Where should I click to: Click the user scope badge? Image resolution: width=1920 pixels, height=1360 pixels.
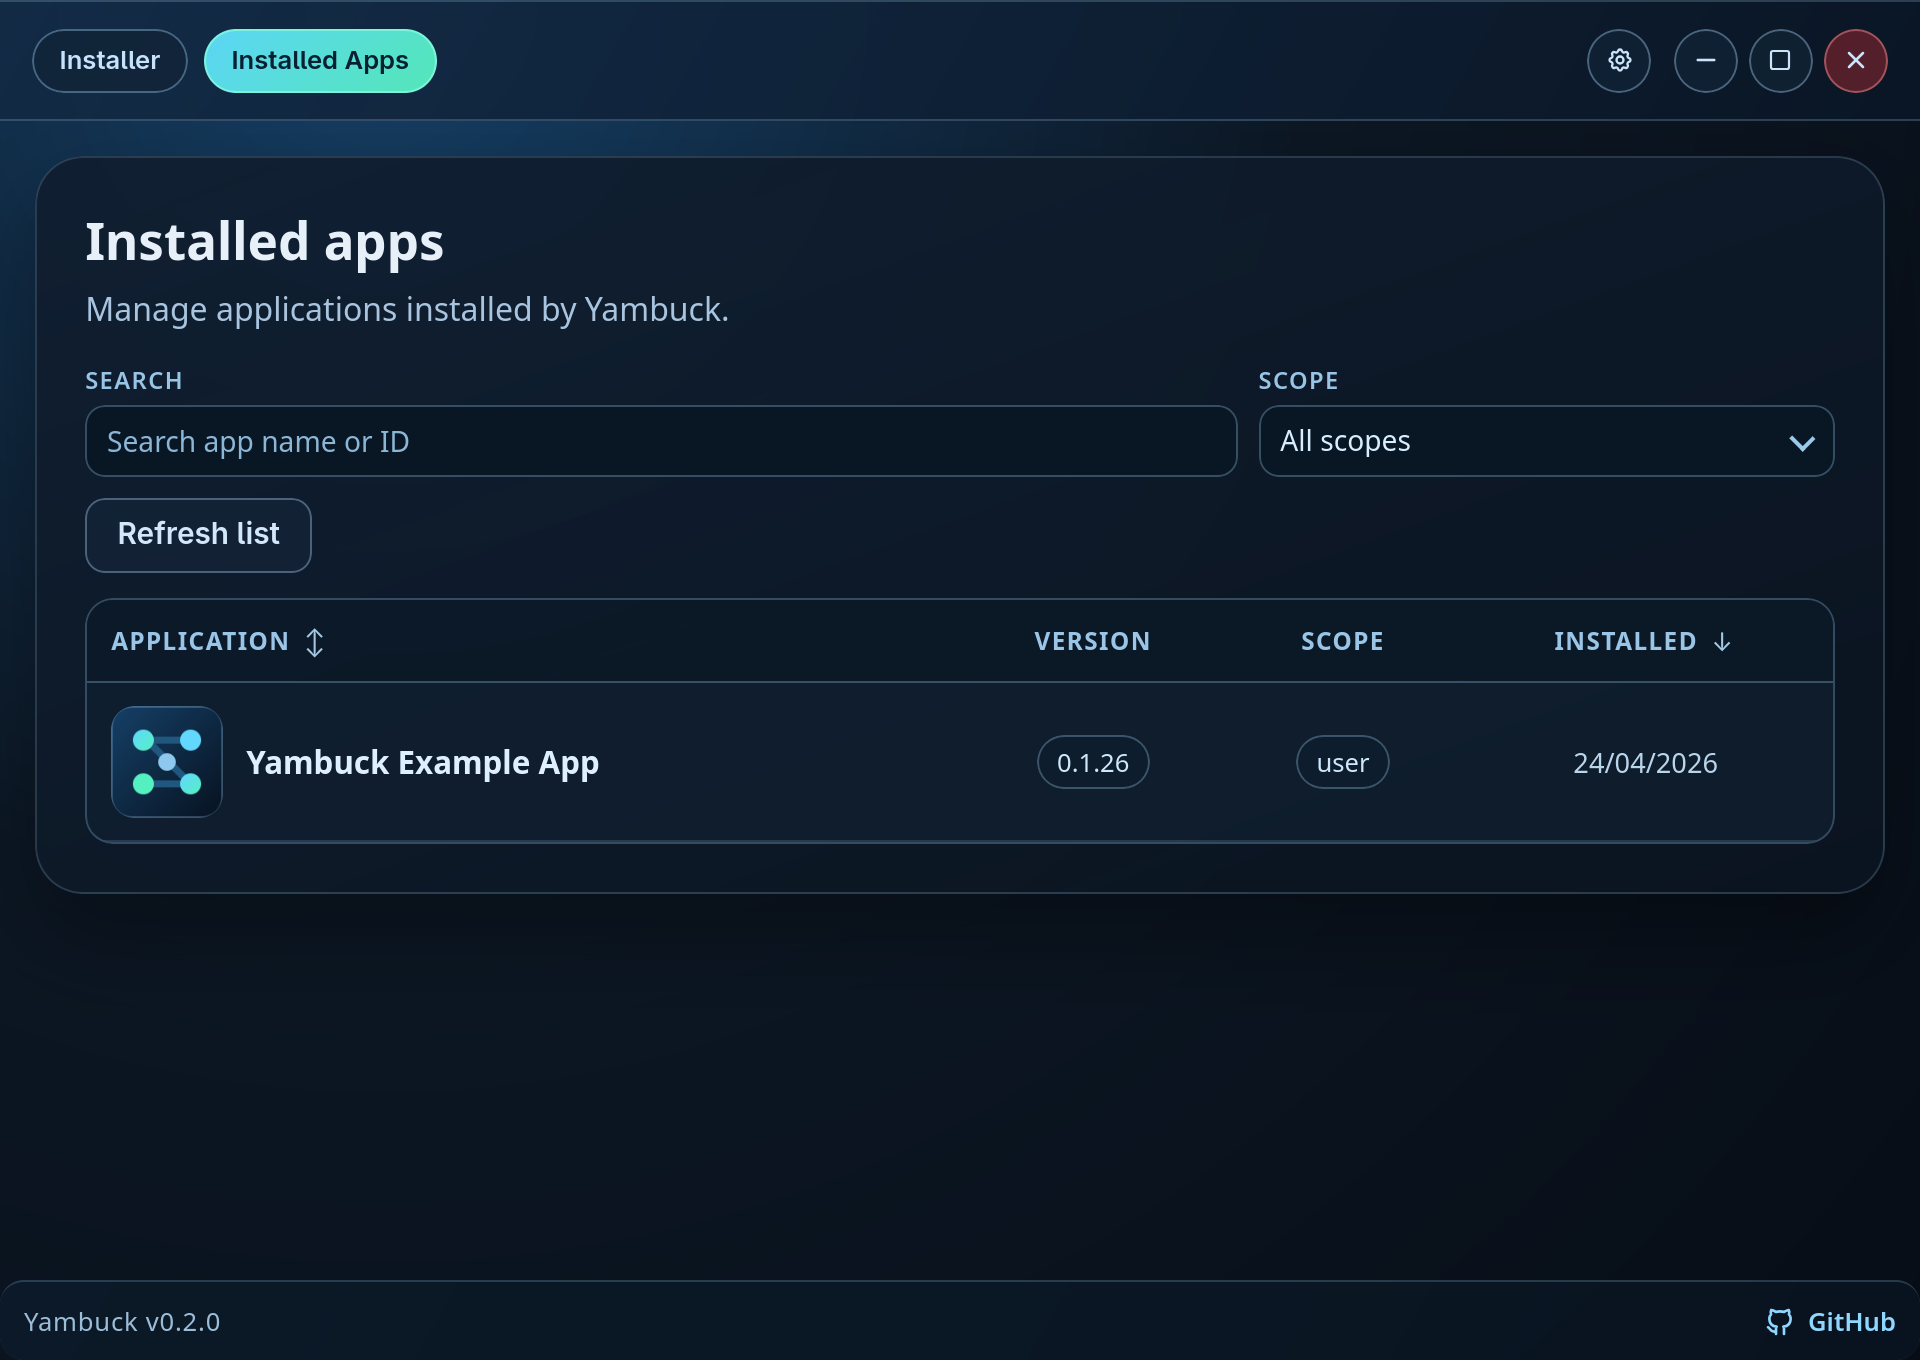(1342, 762)
